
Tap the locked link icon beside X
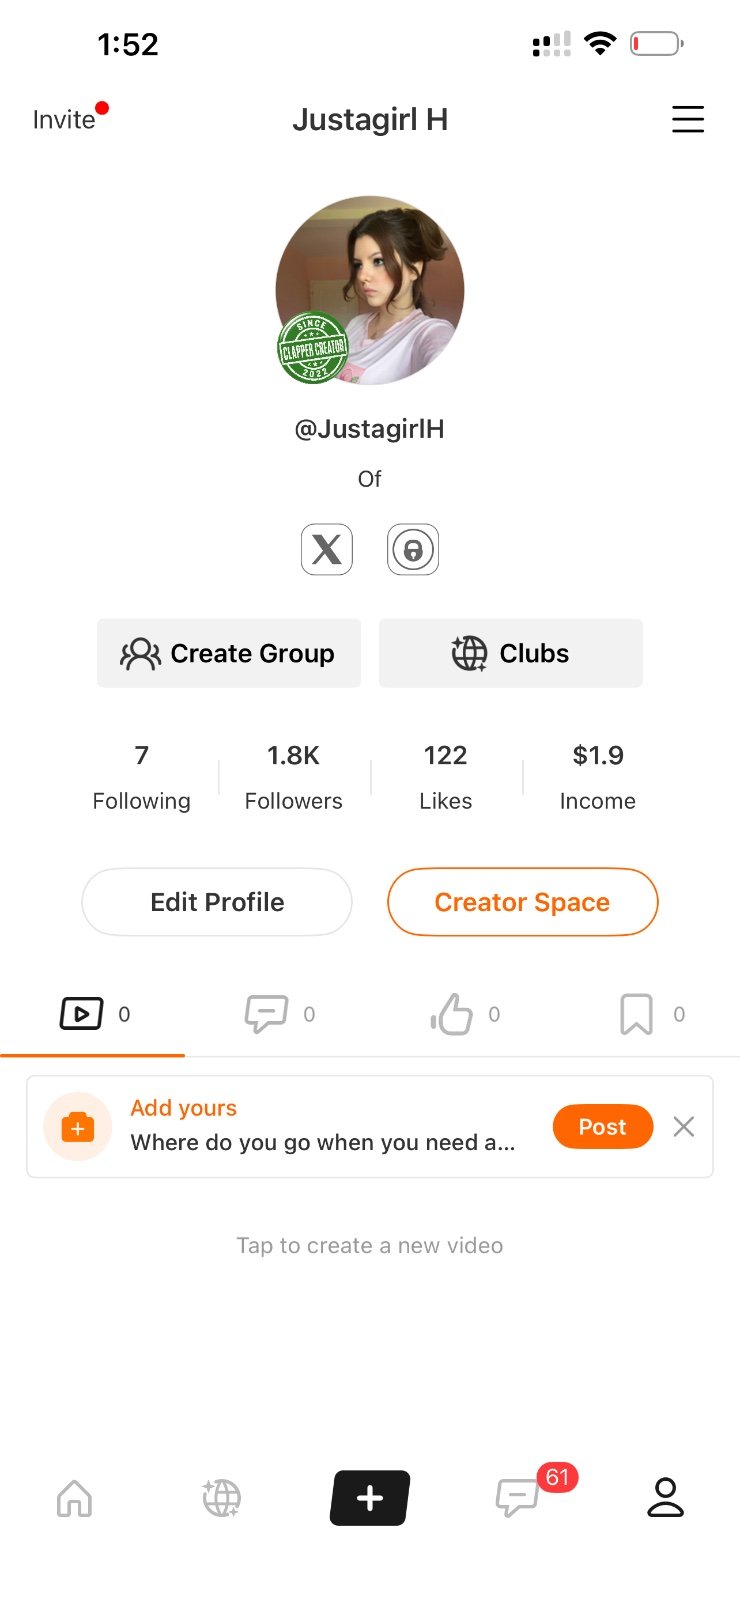[x=413, y=549]
